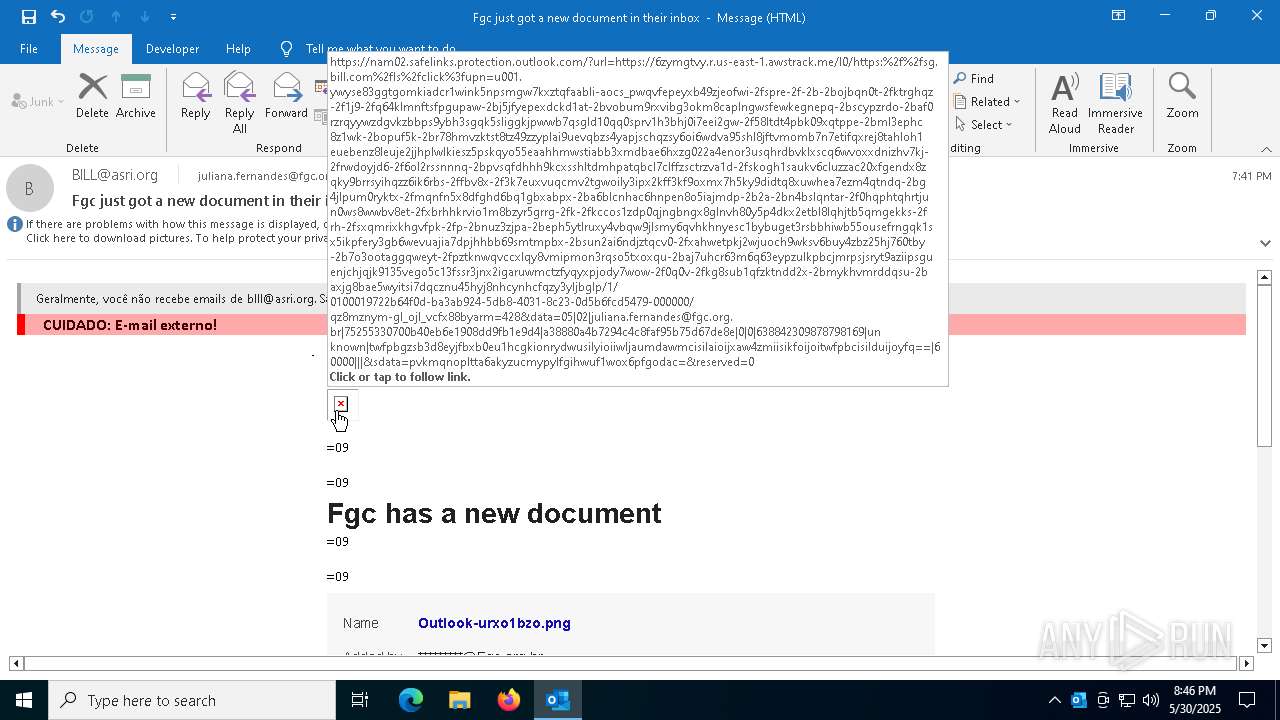Open the notification center

(1247, 700)
